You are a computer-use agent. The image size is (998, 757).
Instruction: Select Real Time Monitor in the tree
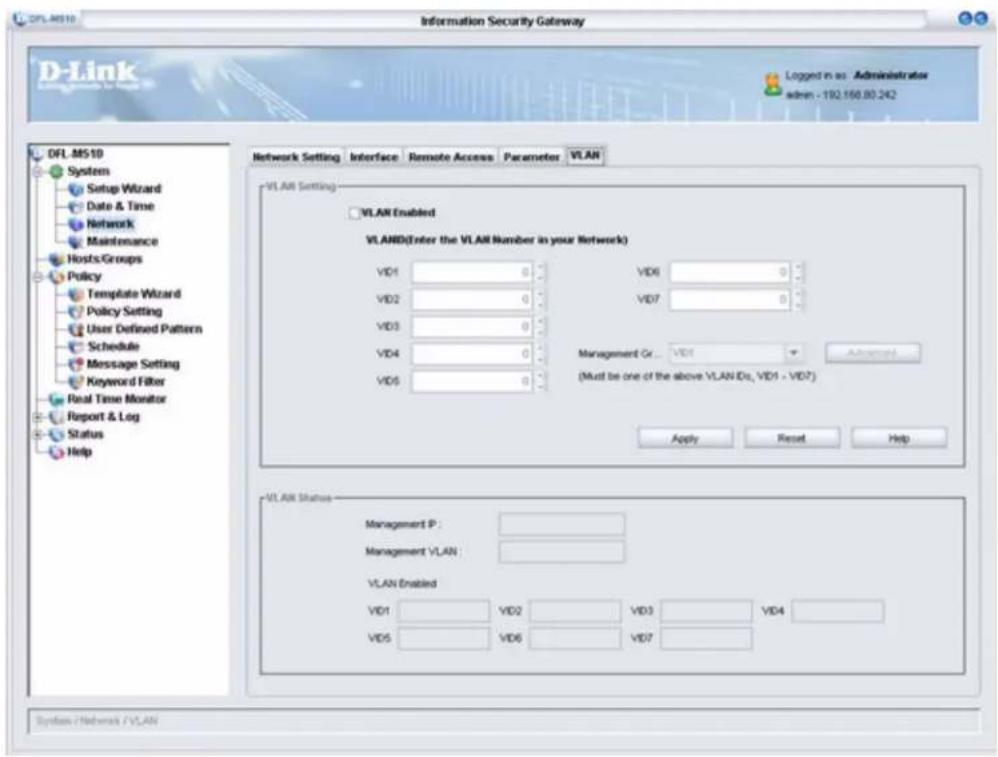[116, 399]
